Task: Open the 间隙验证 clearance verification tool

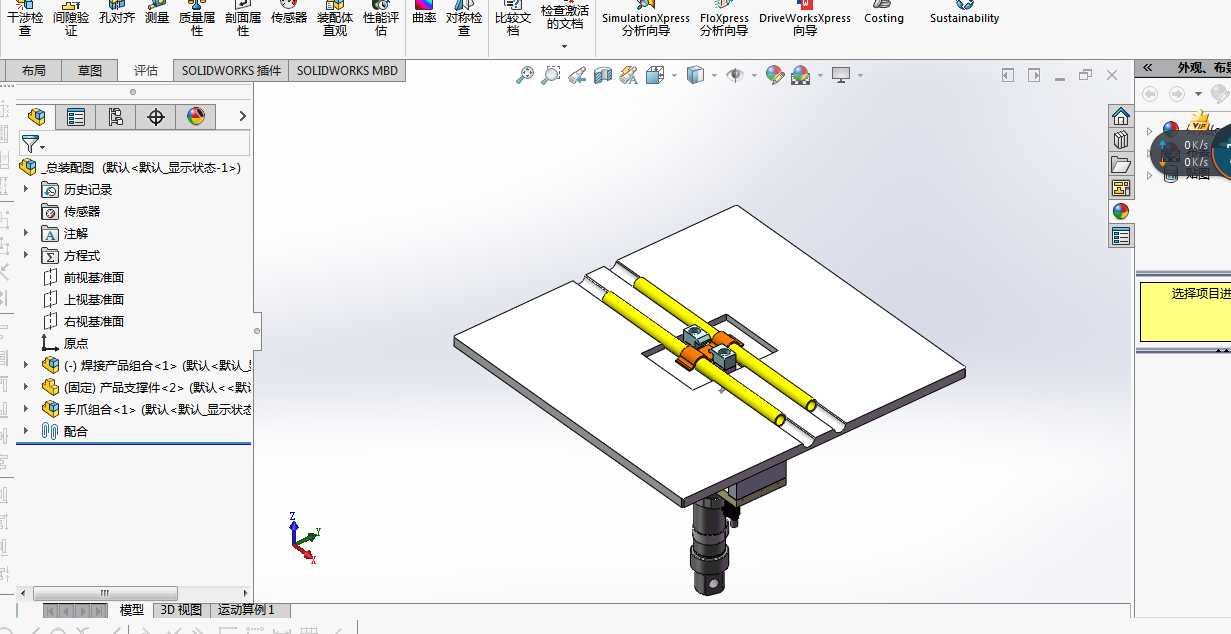Action: [x=71, y=17]
